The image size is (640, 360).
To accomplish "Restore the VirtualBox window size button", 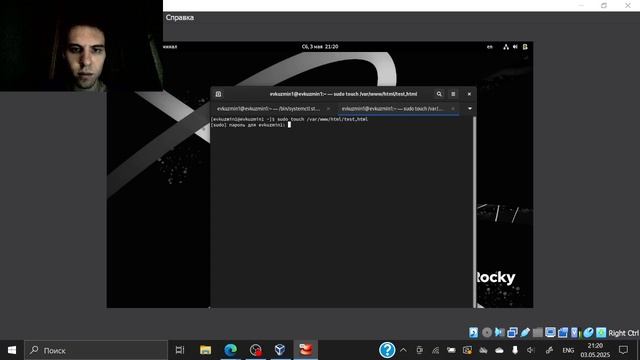I will [x=604, y=5].
